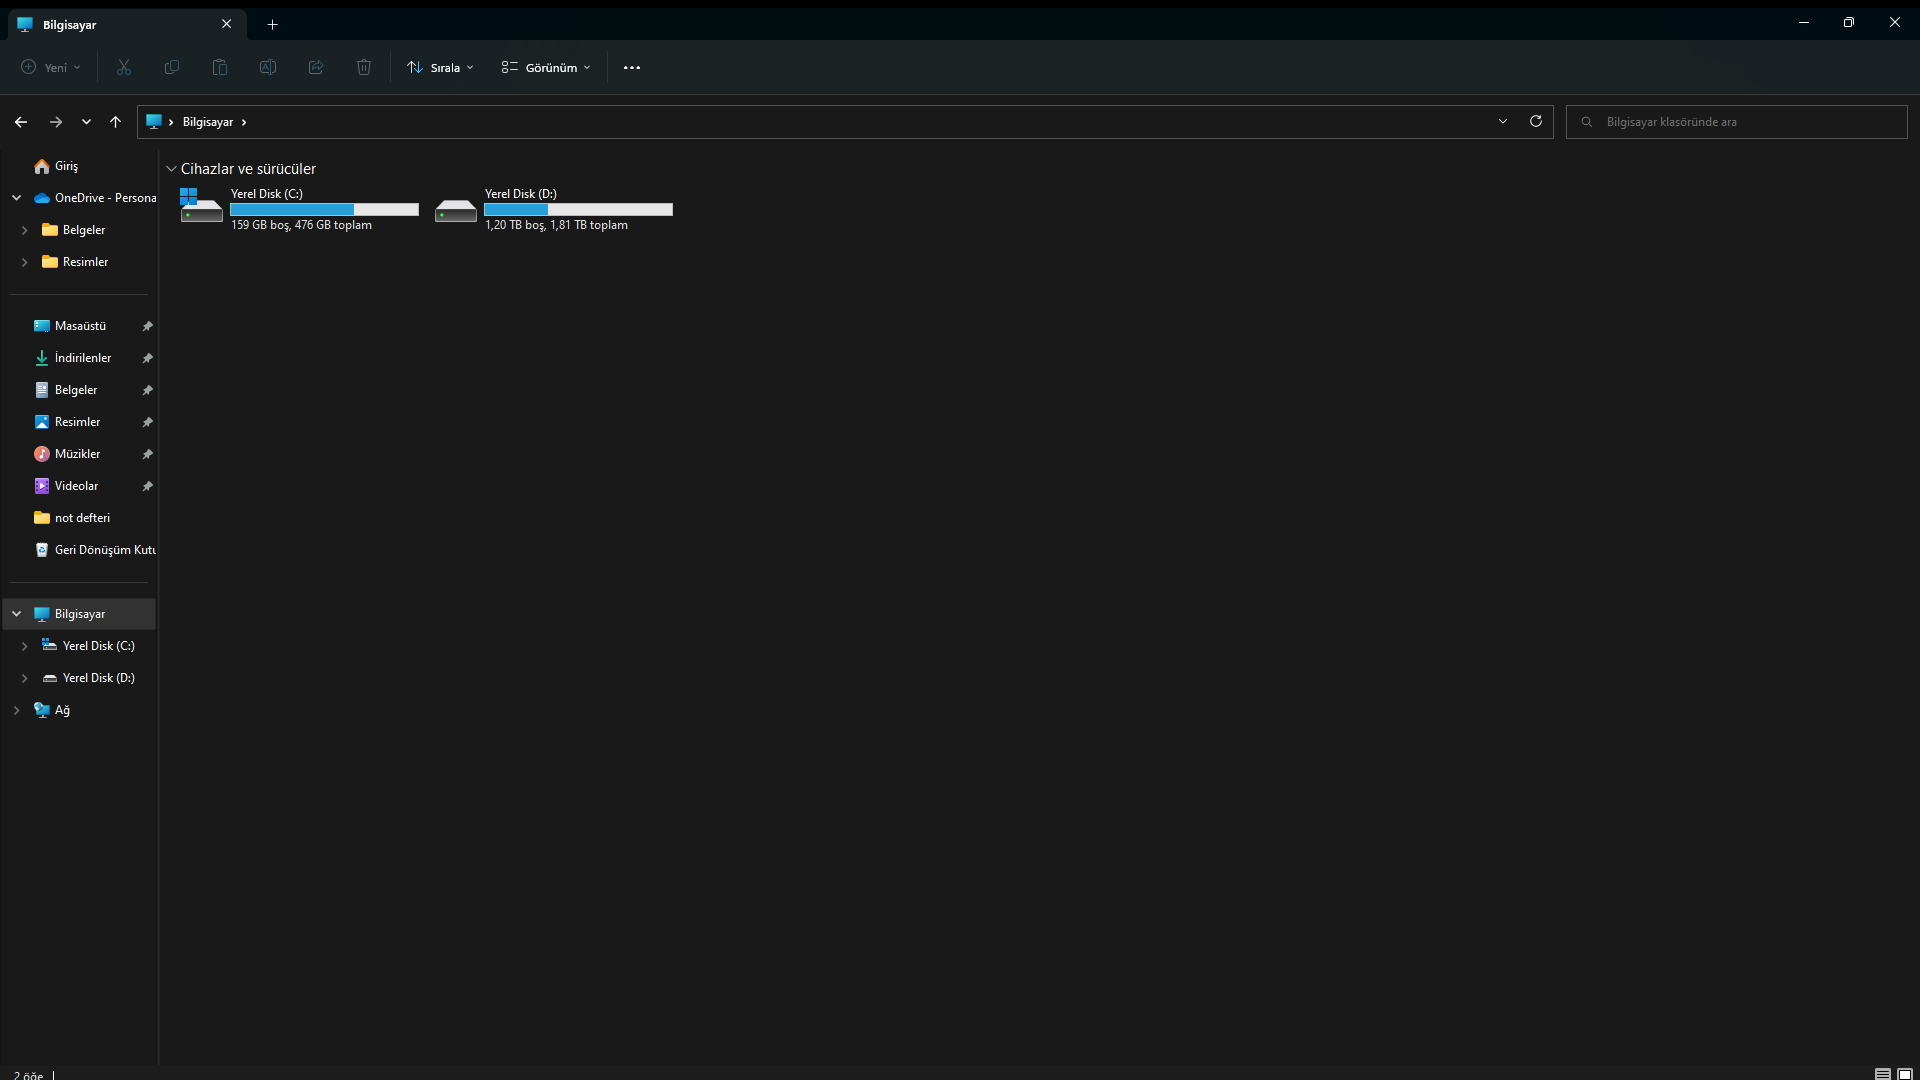Add a new tab with plus button
Image resolution: width=1920 pixels, height=1080 pixels.
pyautogui.click(x=272, y=24)
